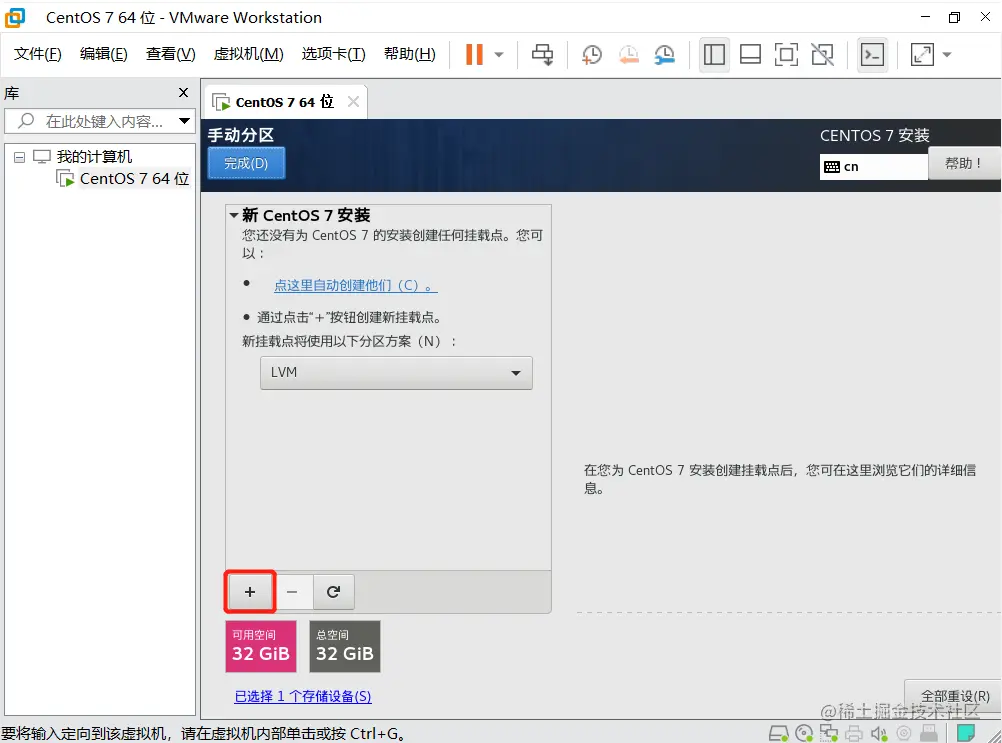
Task: Click the USB device status icon
Action: [x=929, y=733]
